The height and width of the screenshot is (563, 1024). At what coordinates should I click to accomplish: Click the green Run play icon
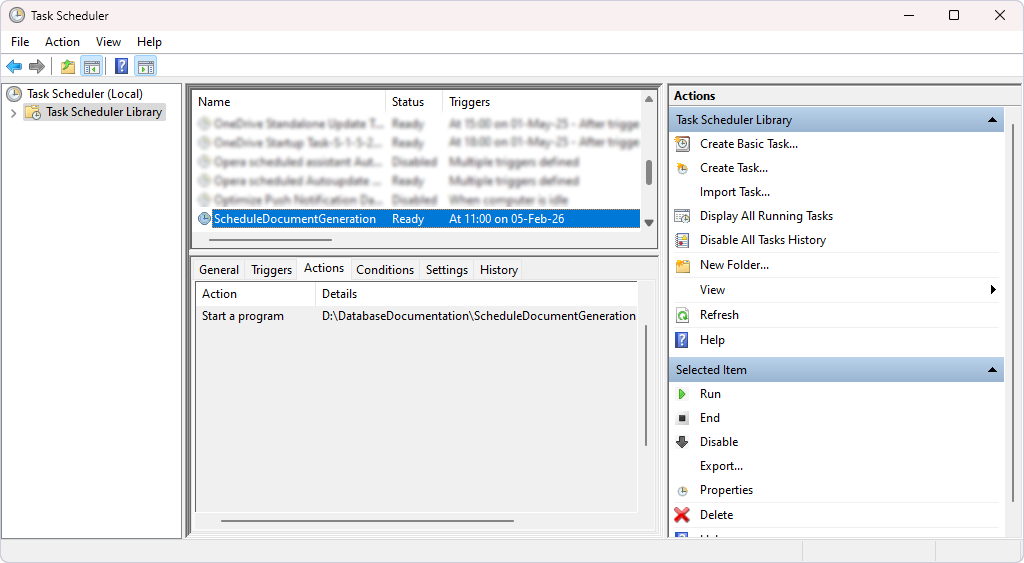pyautogui.click(x=682, y=394)
